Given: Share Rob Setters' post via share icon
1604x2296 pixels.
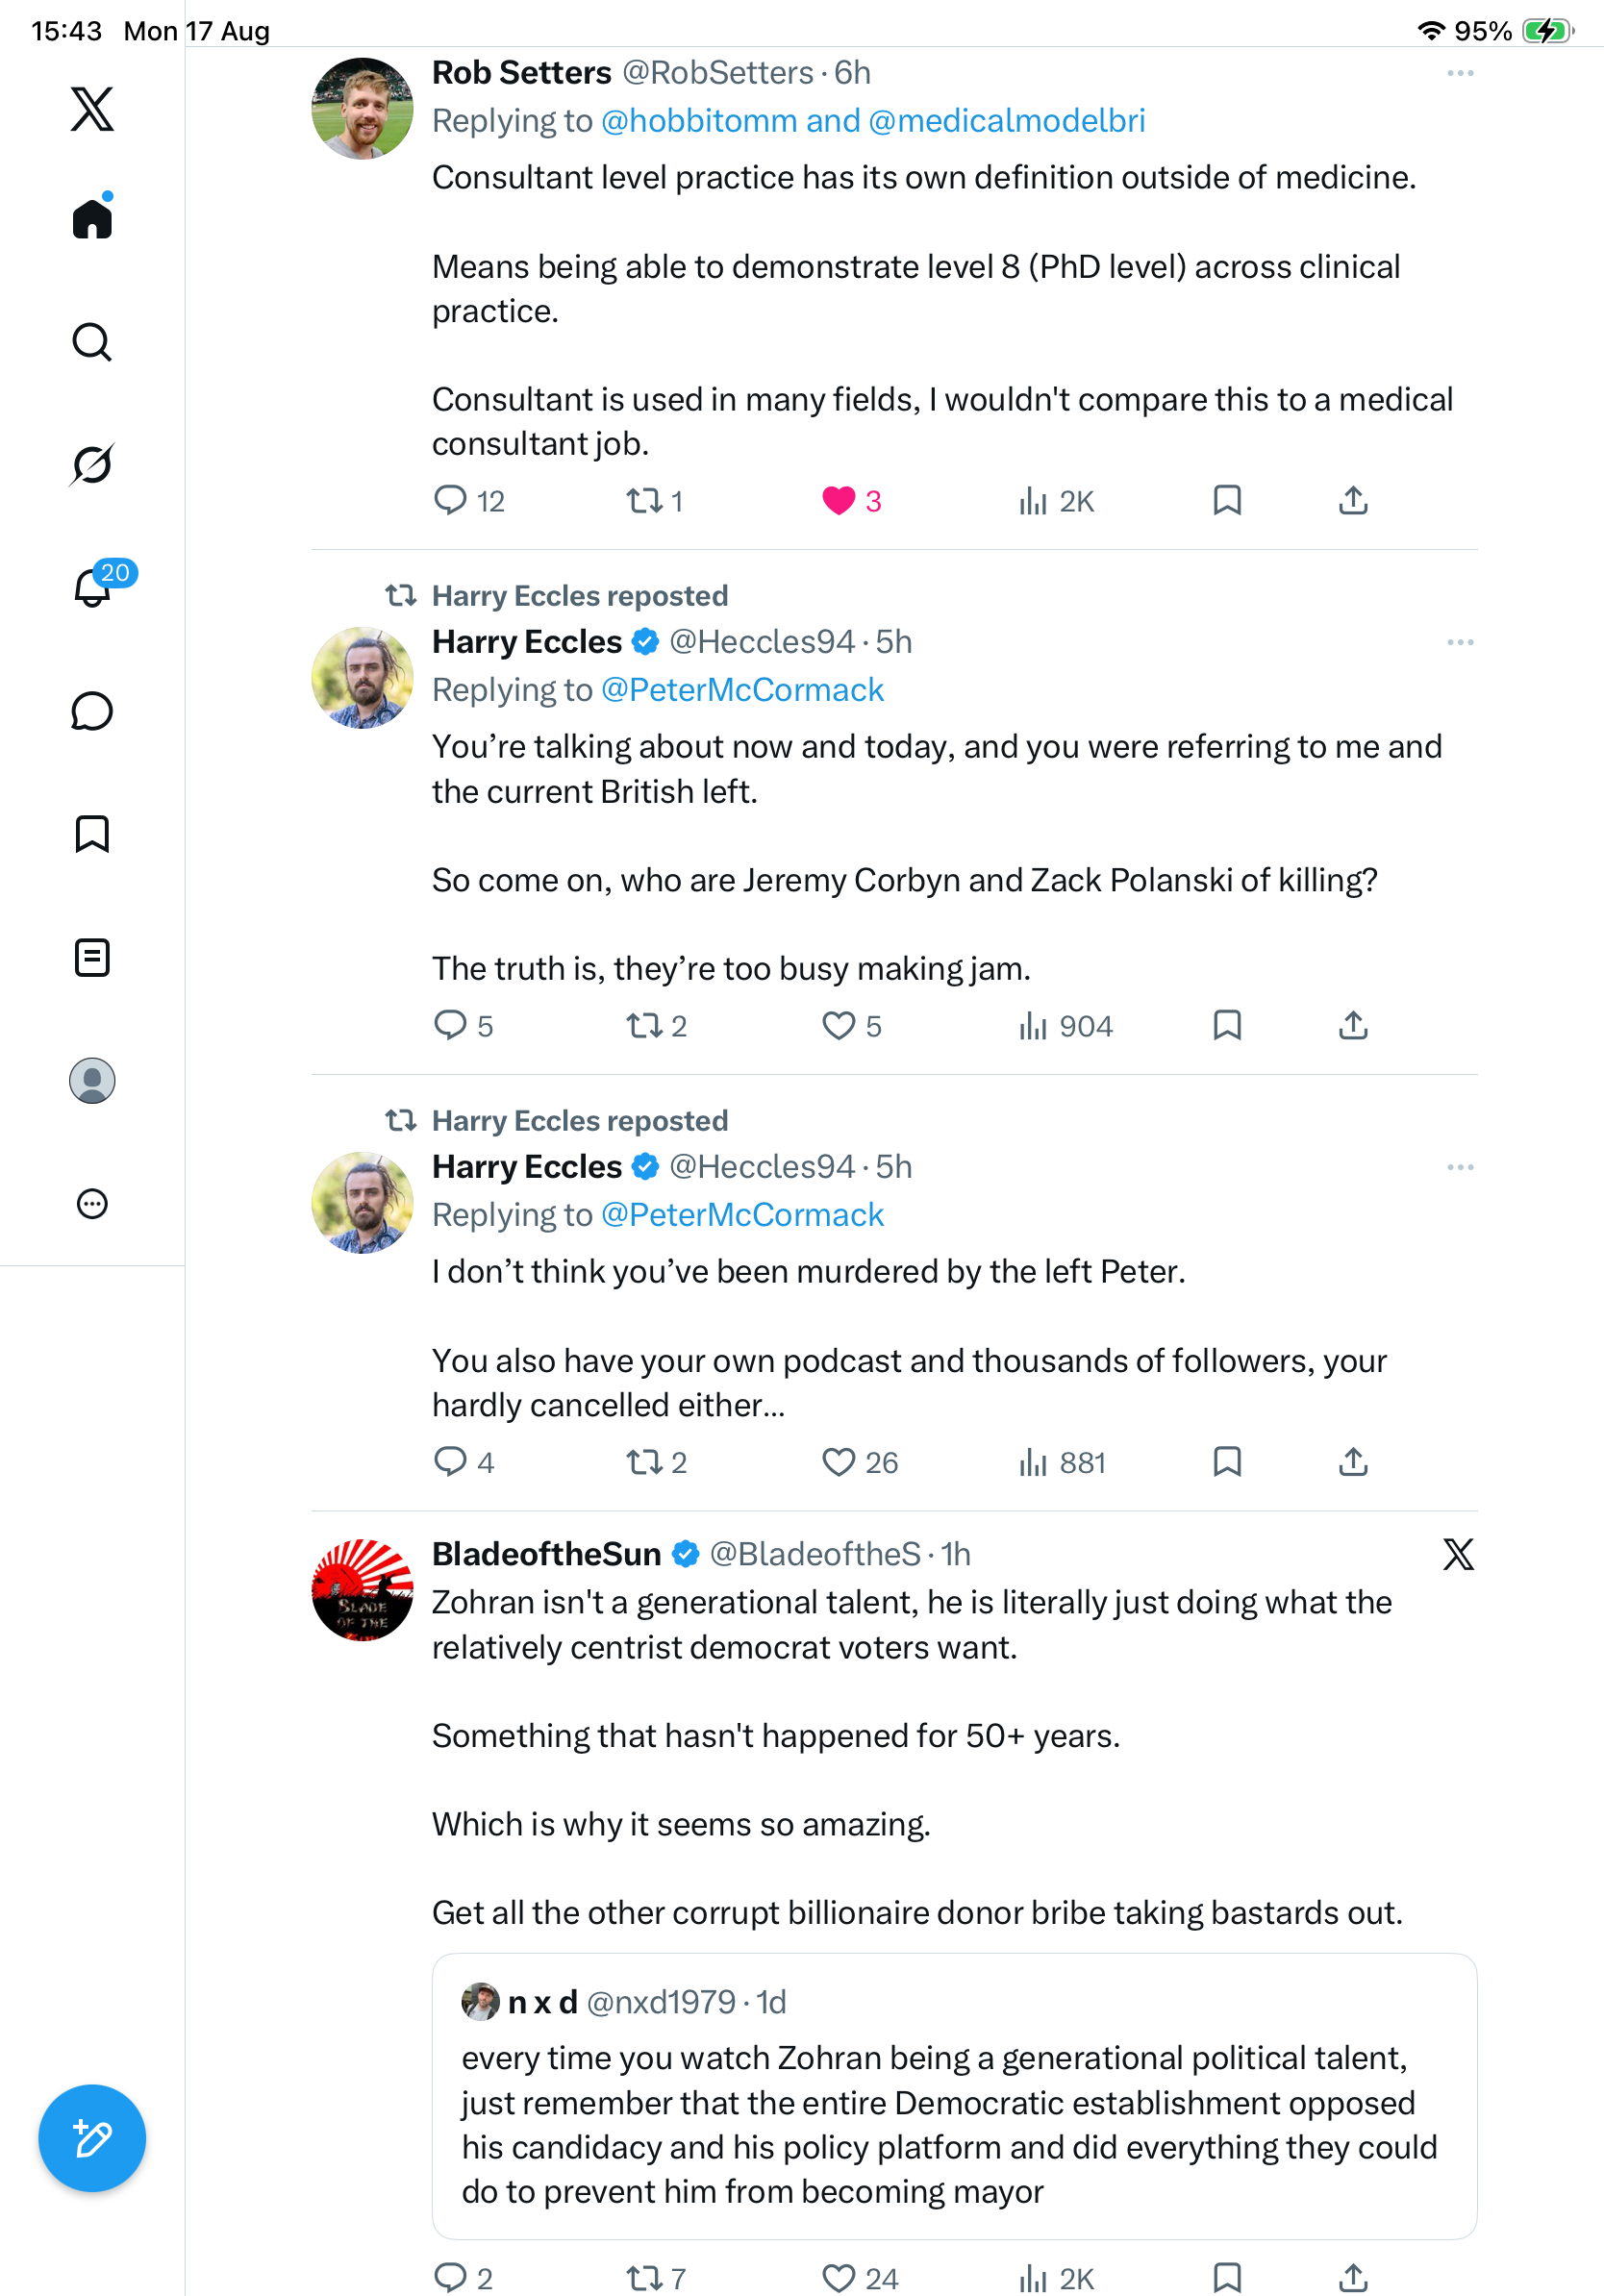Looking at the screenshot, I should click(1353, 501).
